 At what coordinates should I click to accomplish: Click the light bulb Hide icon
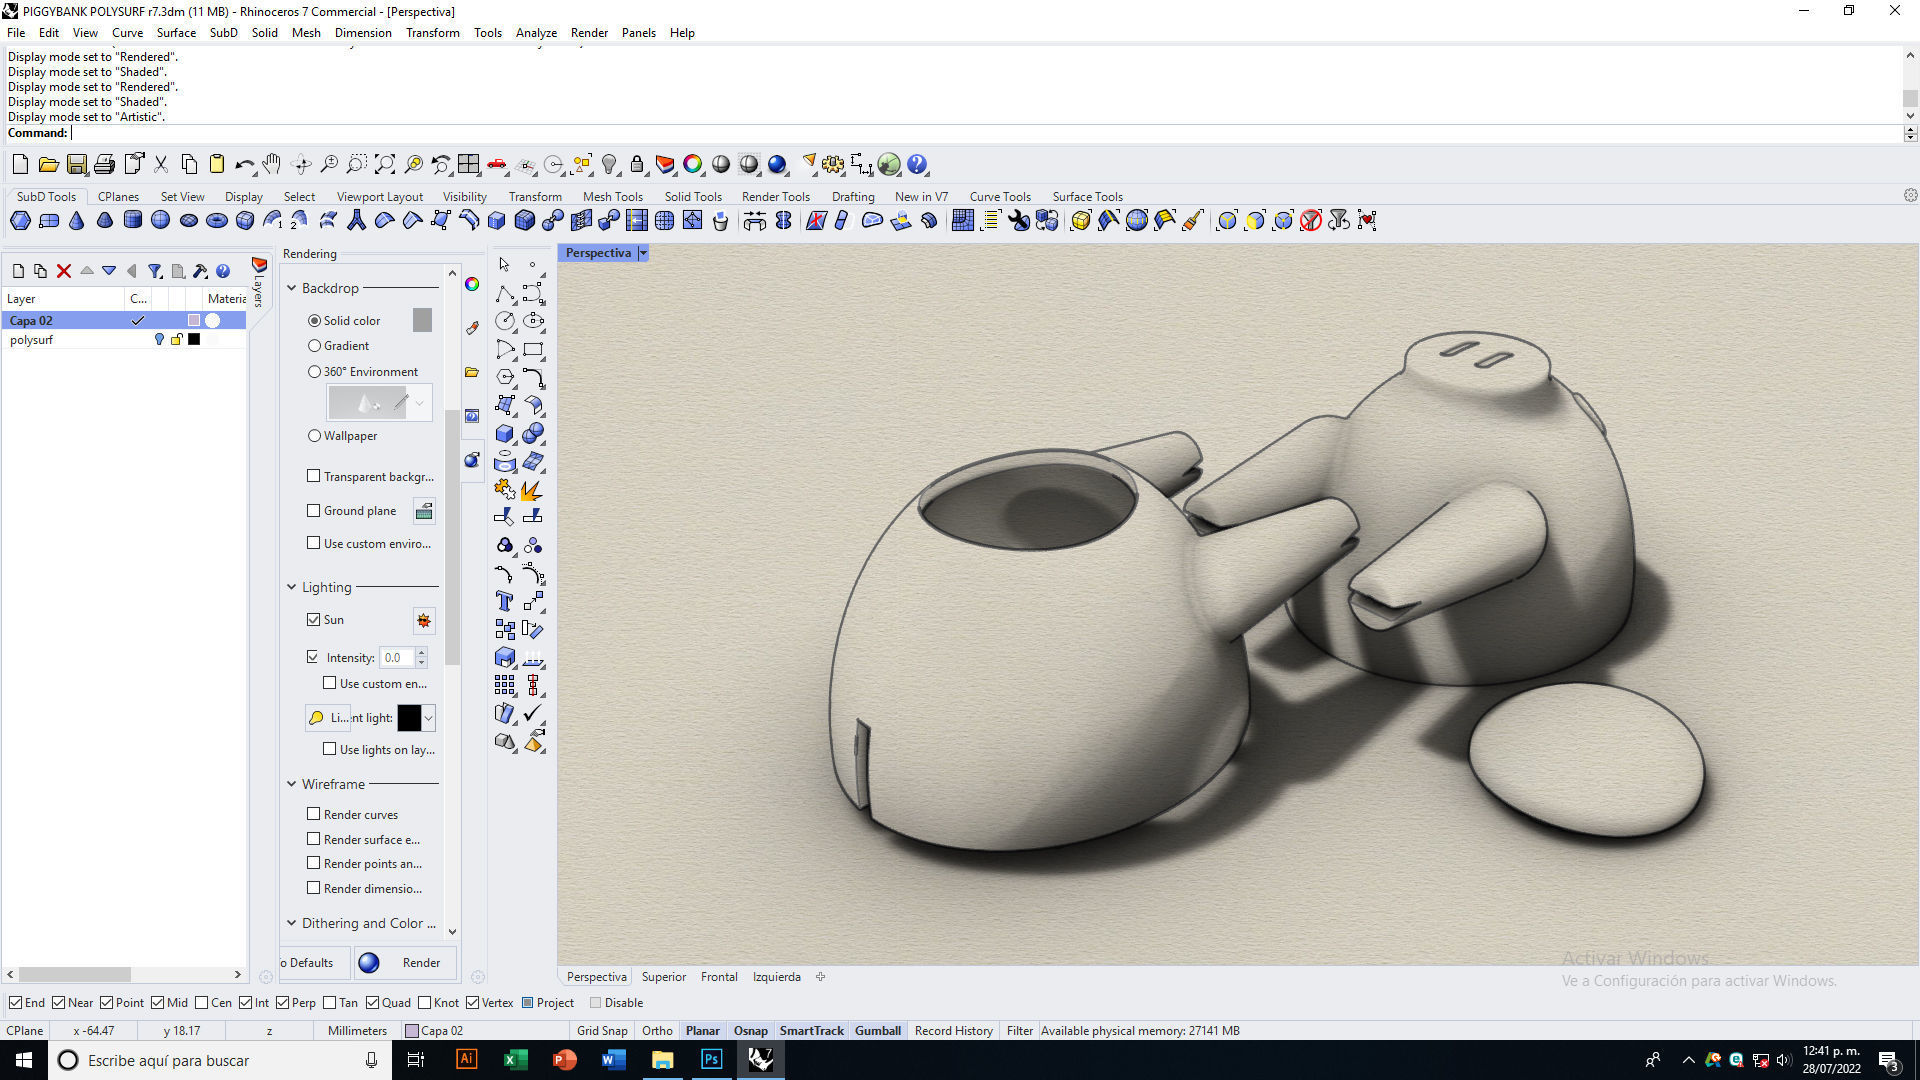609,165
